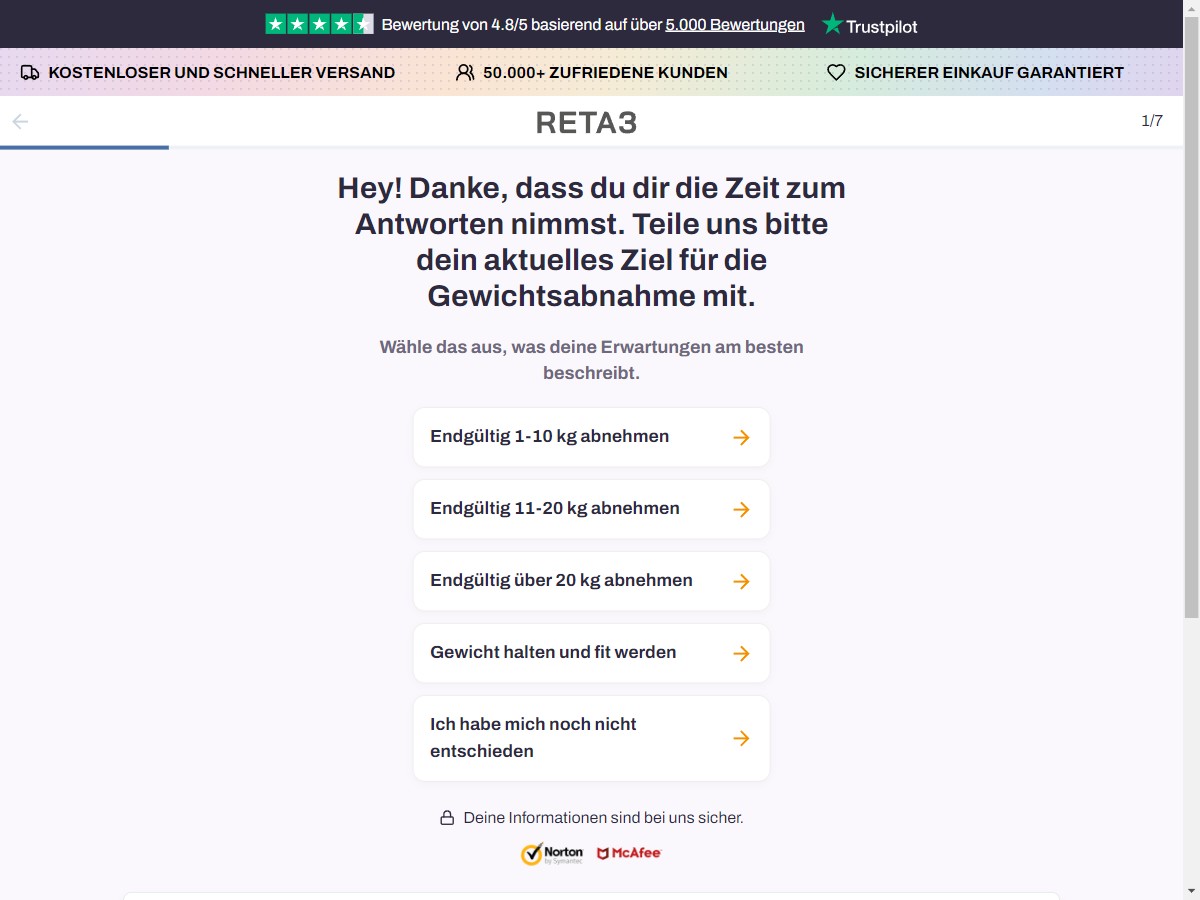The image size is (1200, 900).
Task: Click text KOSTENLOSER UND SCHNELLER VERSAND
Action: click(222, 73)
